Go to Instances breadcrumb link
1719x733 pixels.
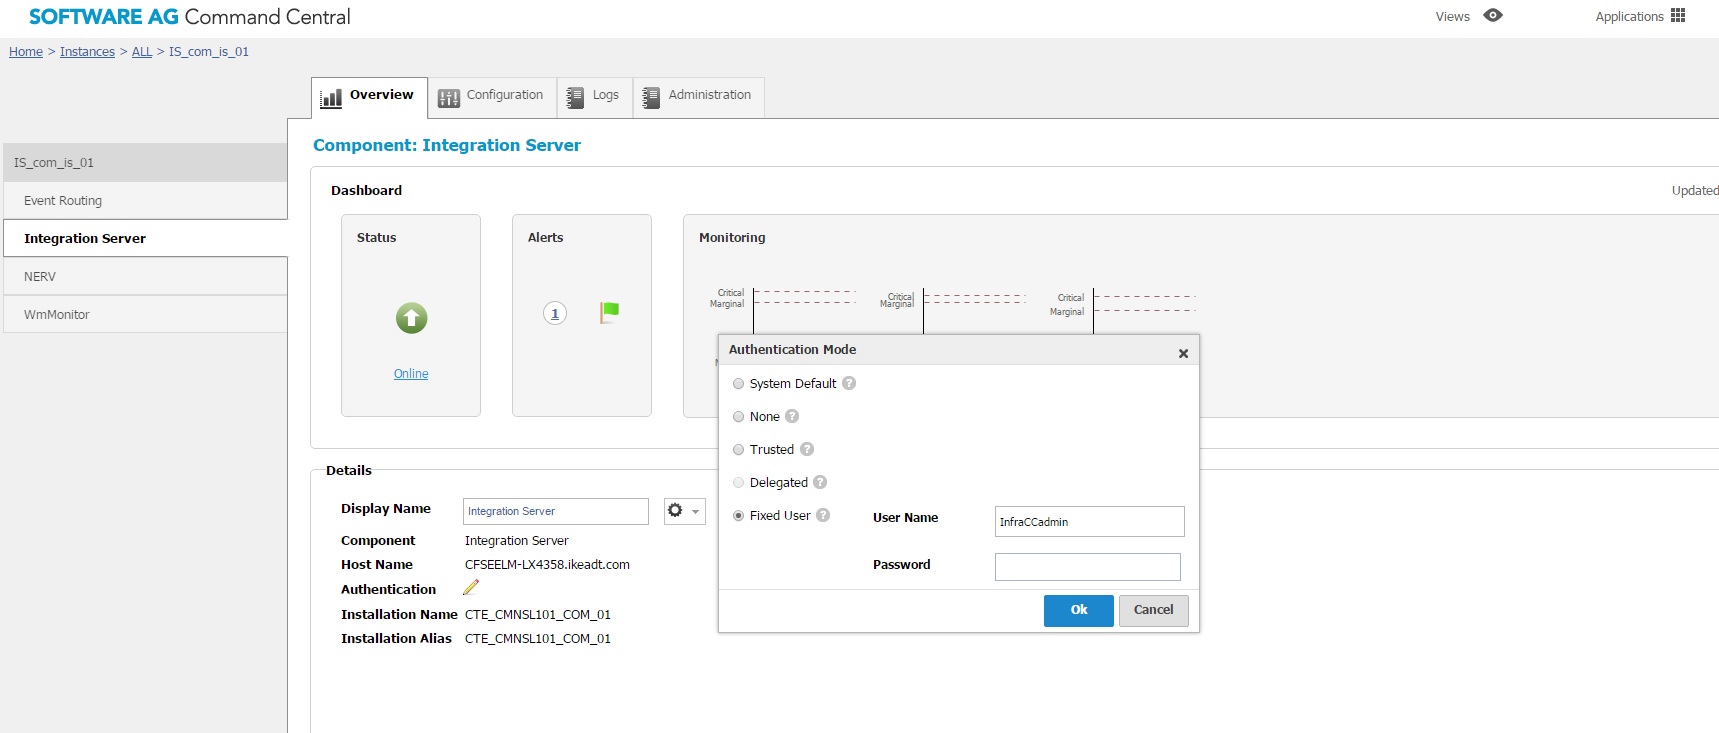87,52
